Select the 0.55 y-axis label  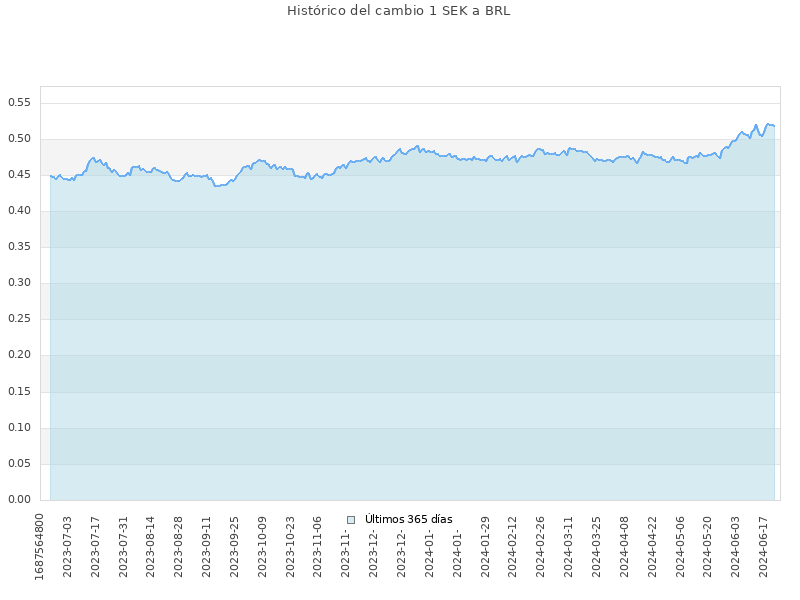coord(20,103)
